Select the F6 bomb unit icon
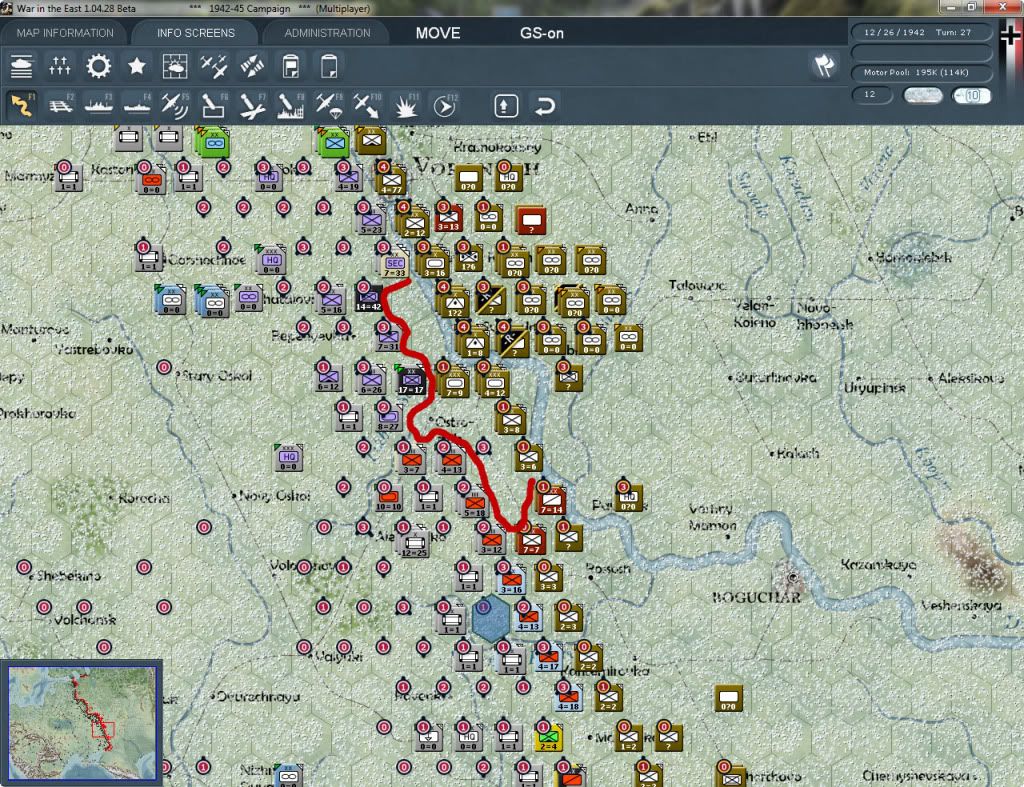The width and height of the screenshot is (1024, 787). point(214,106)
